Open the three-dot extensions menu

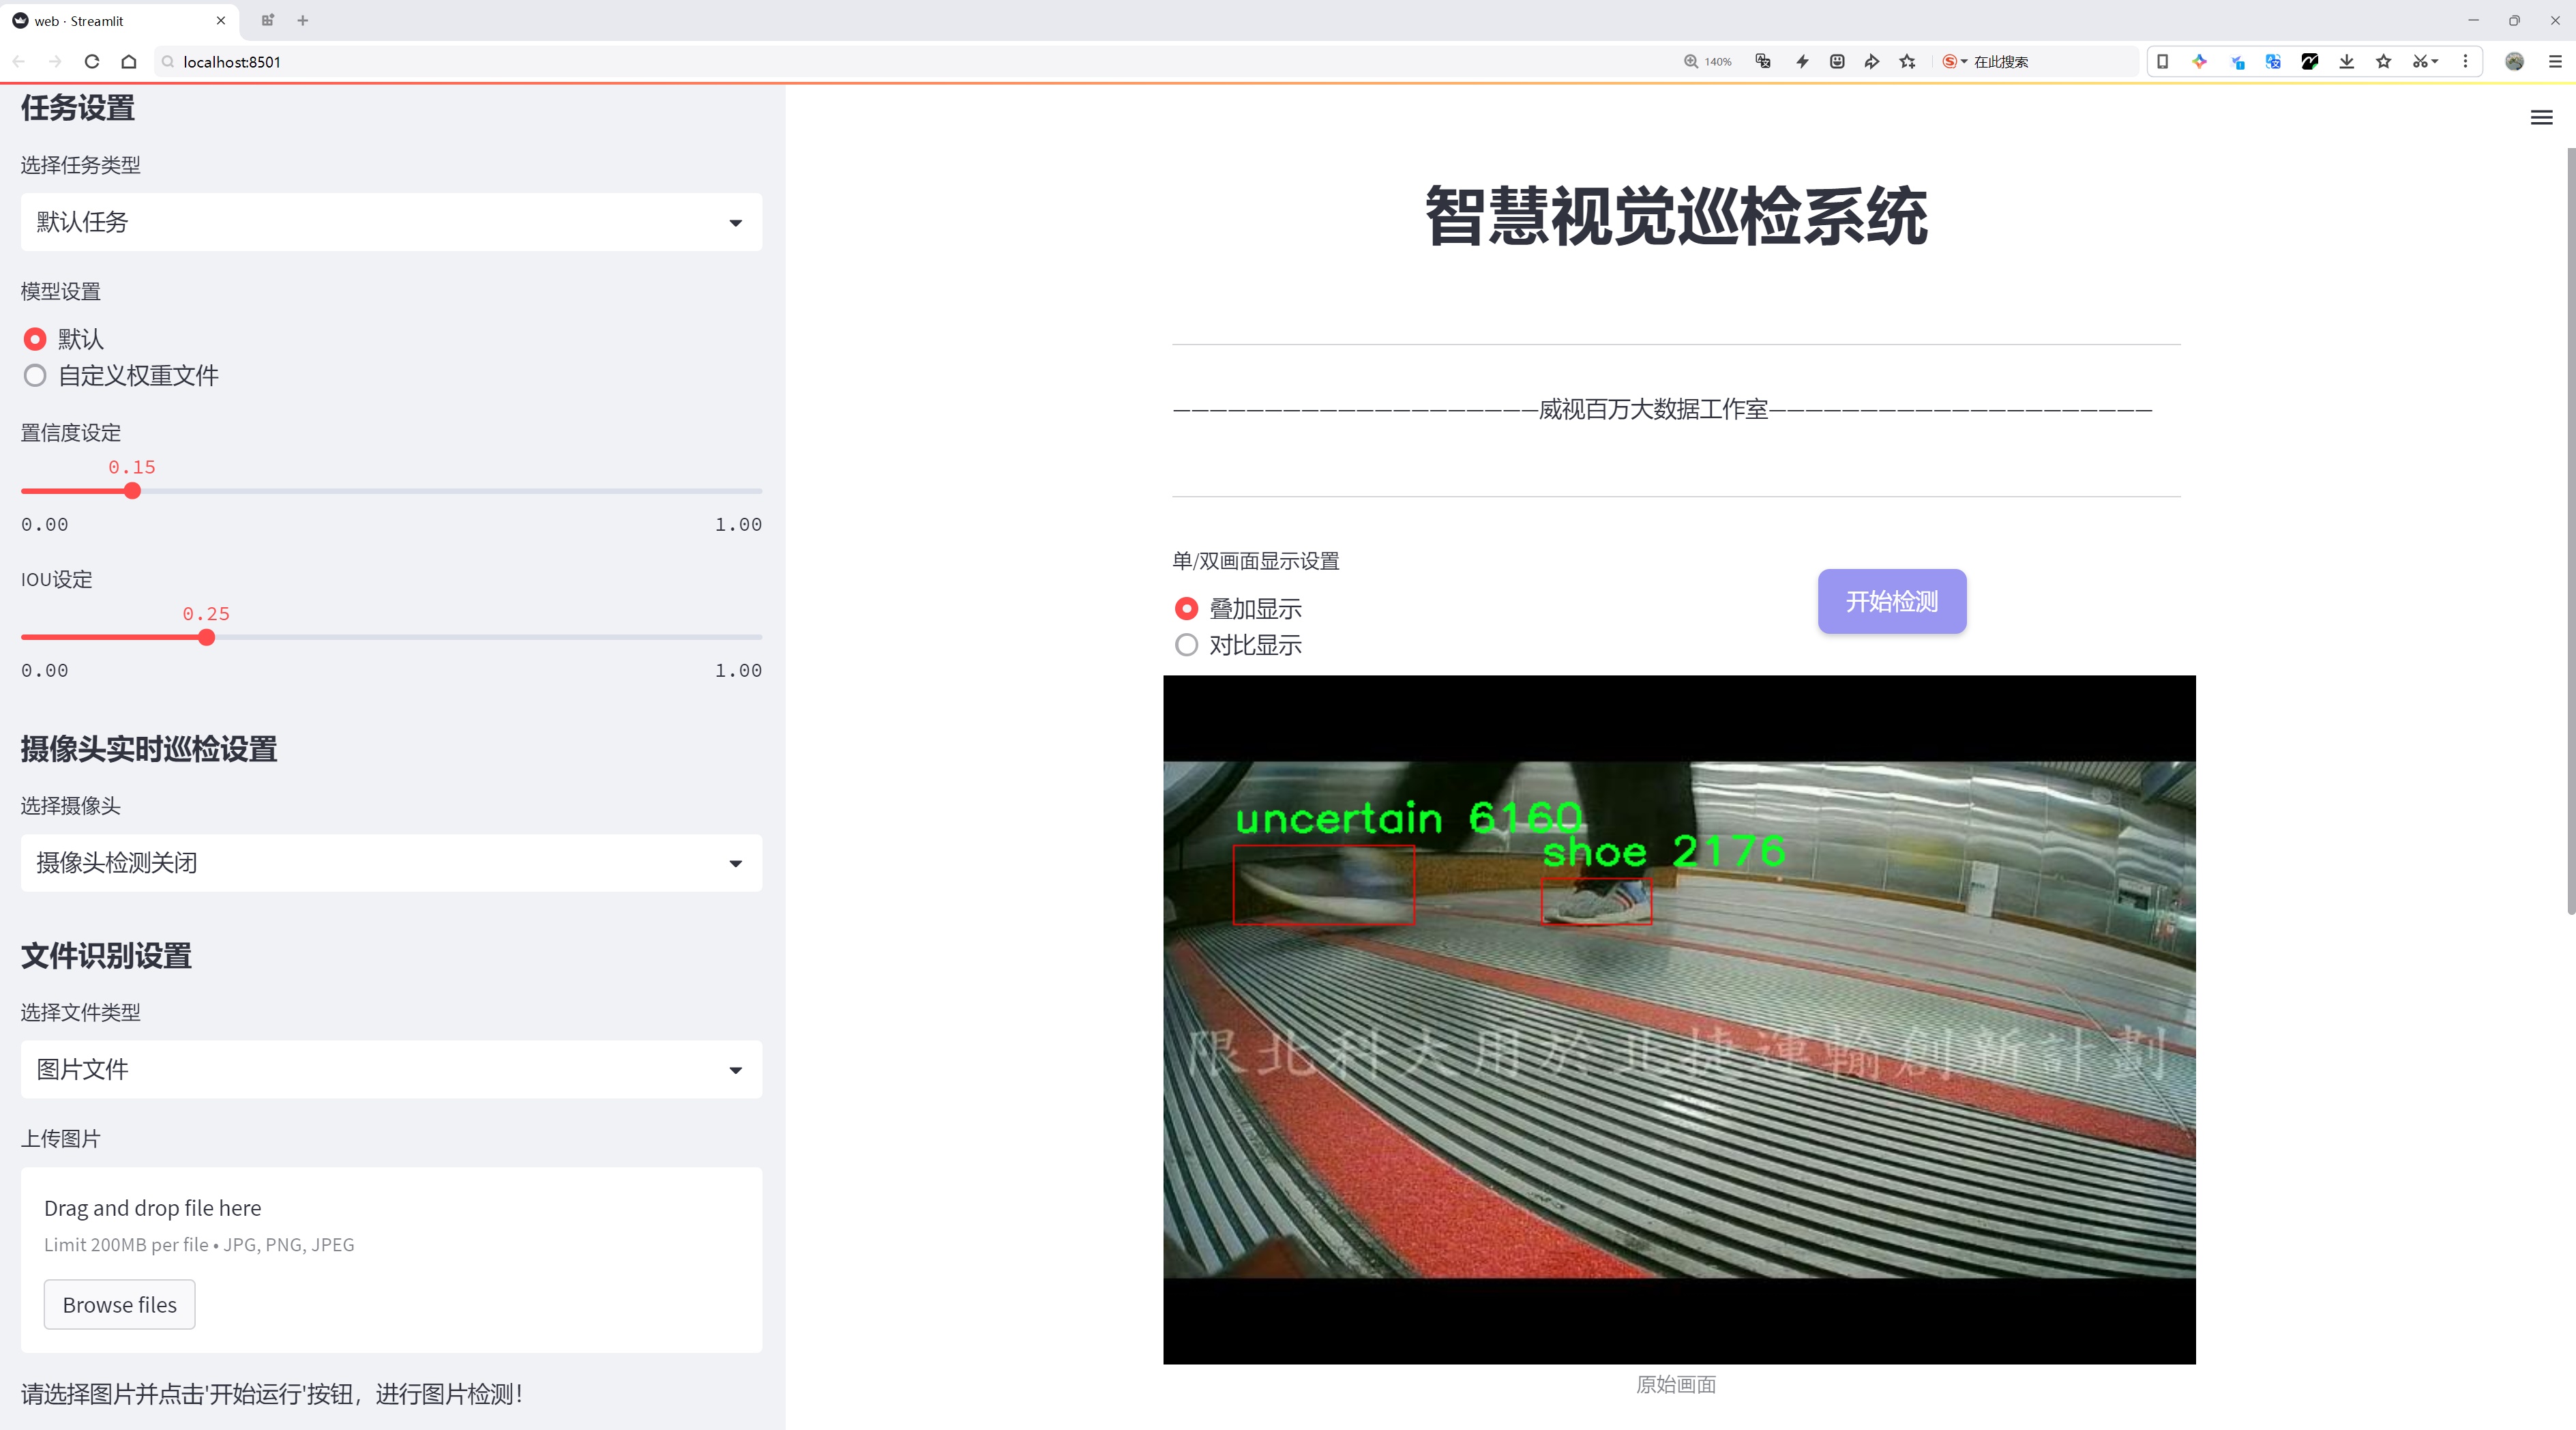[2465, 62]
